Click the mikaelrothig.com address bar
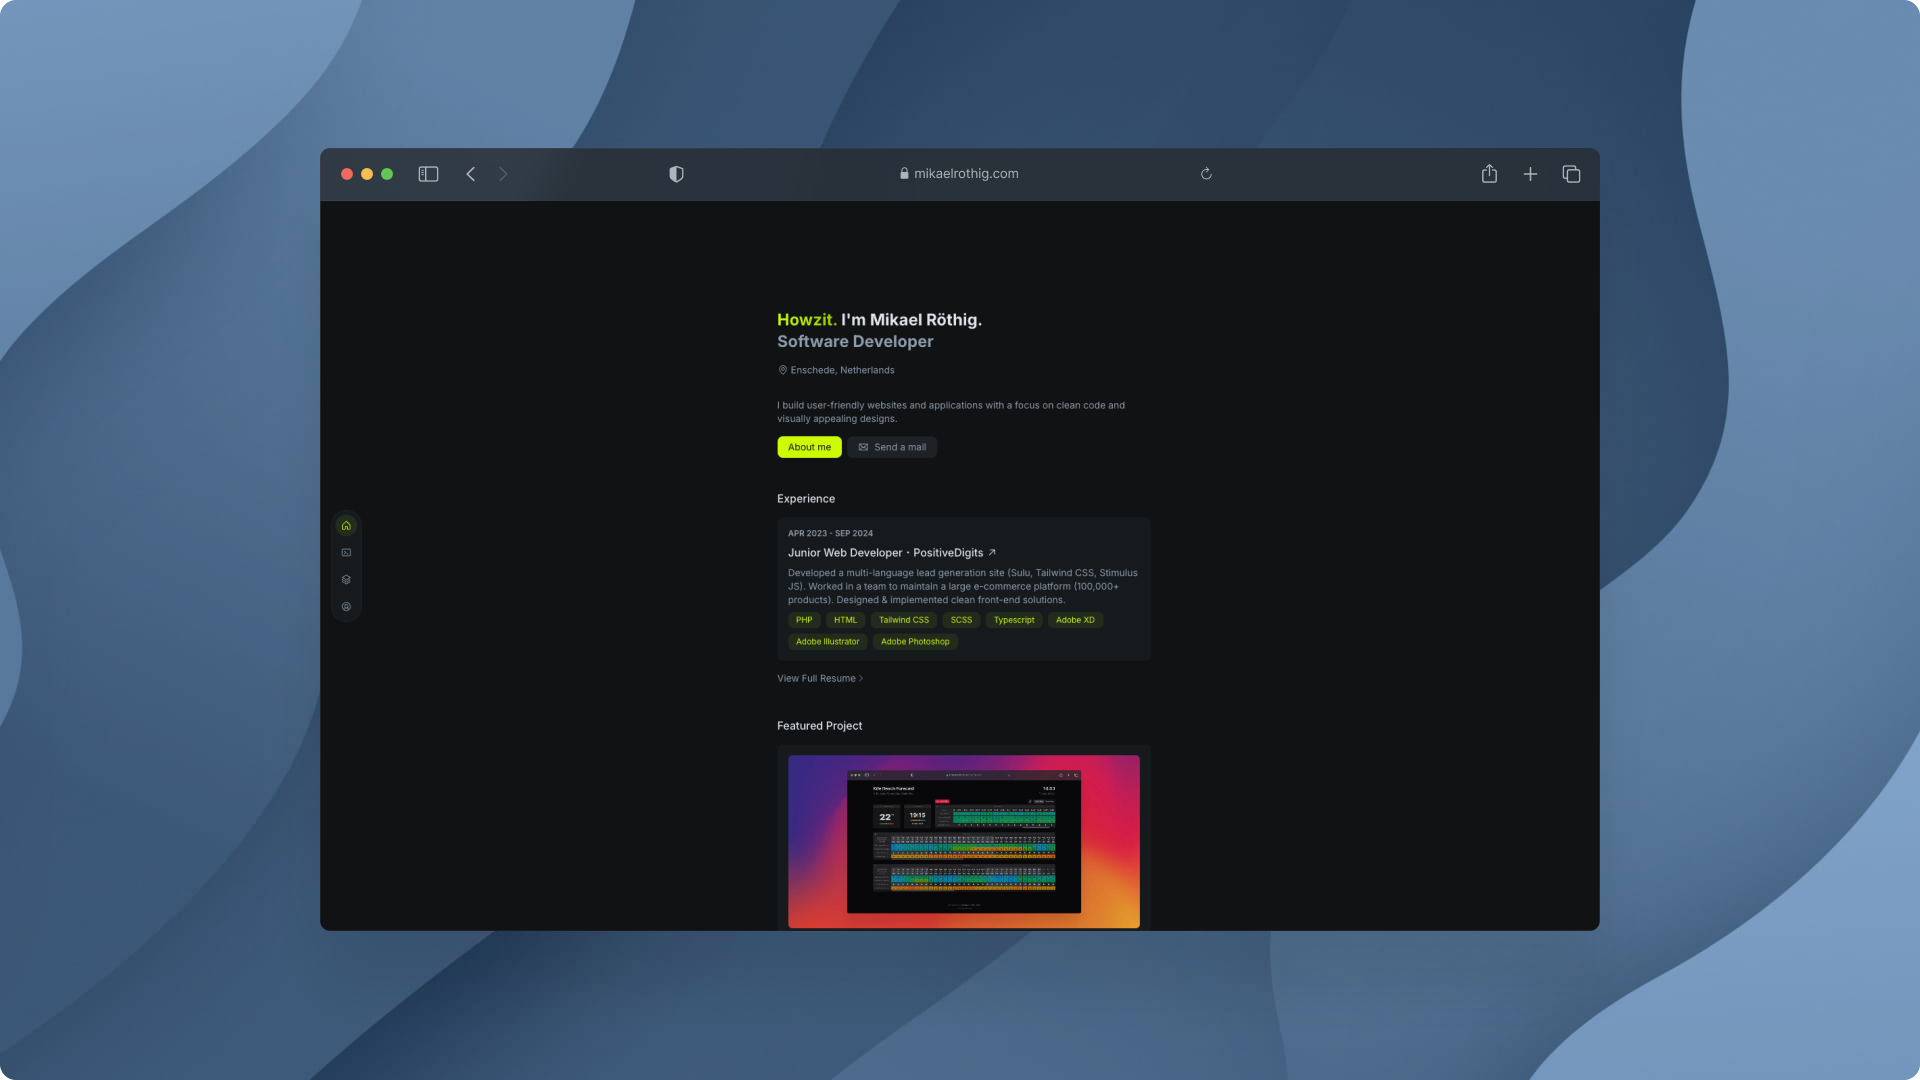 pos(958,174)
